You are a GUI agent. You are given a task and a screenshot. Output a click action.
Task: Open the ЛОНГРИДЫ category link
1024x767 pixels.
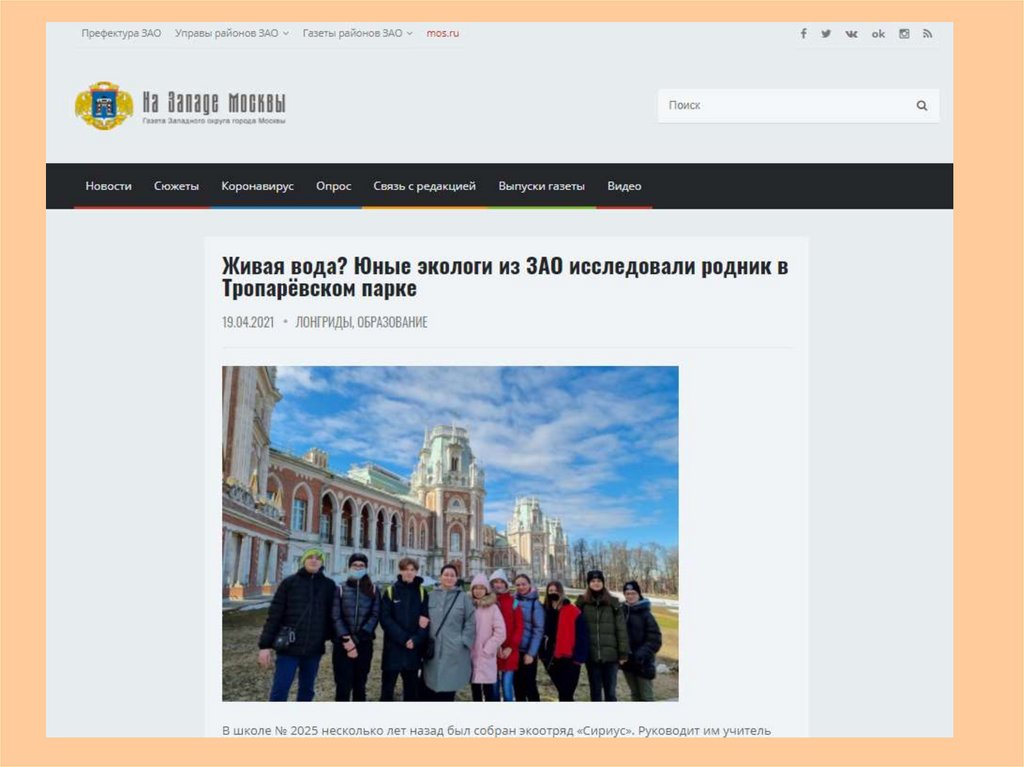324,322
